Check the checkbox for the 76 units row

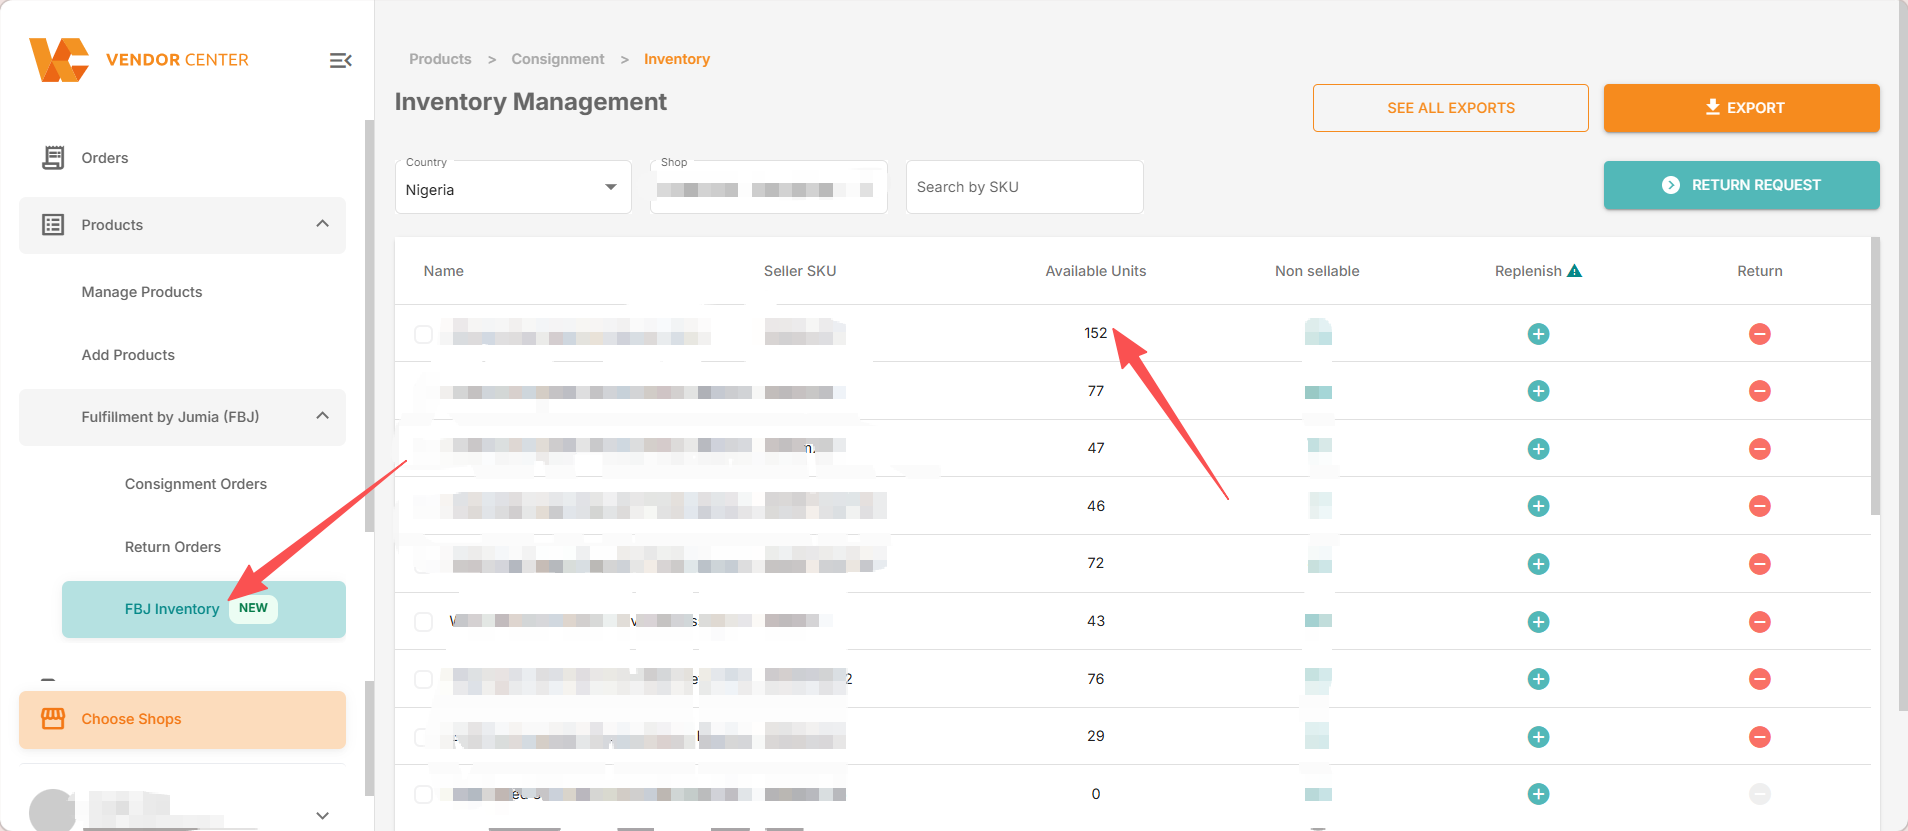424,679
